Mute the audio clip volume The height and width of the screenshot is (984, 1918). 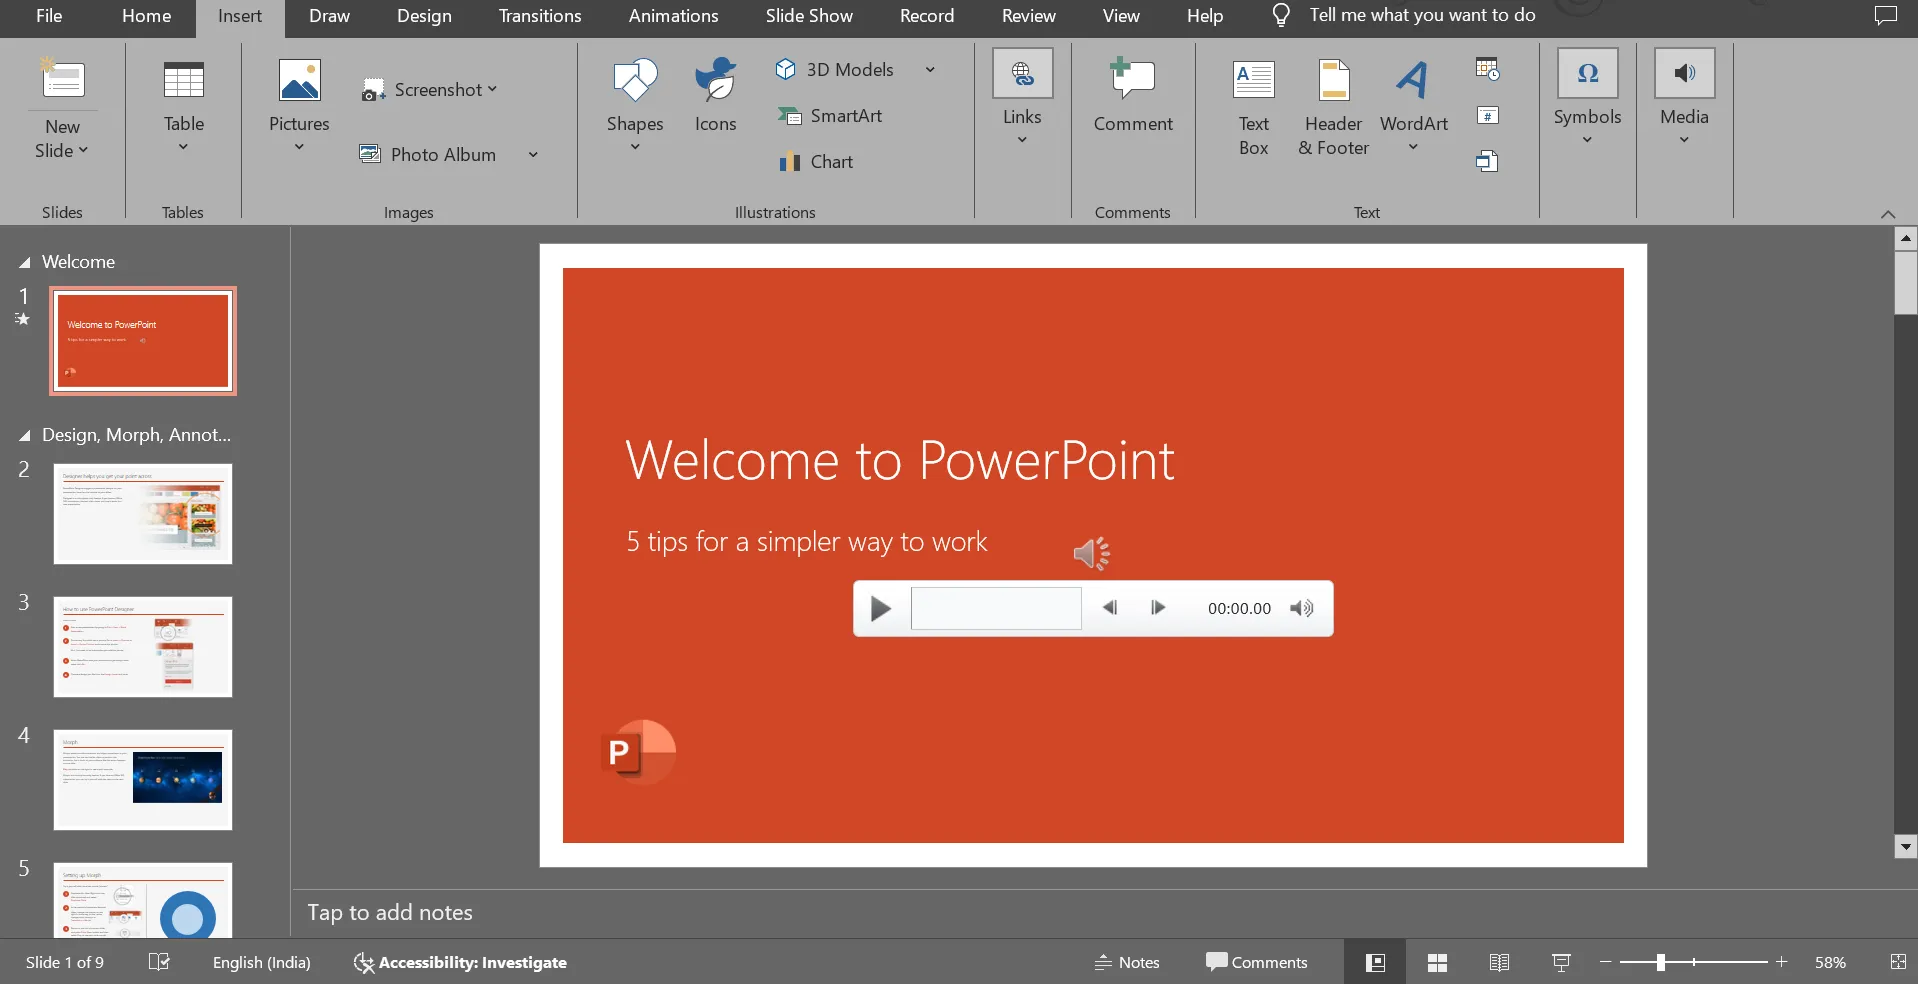point(1301,608)
